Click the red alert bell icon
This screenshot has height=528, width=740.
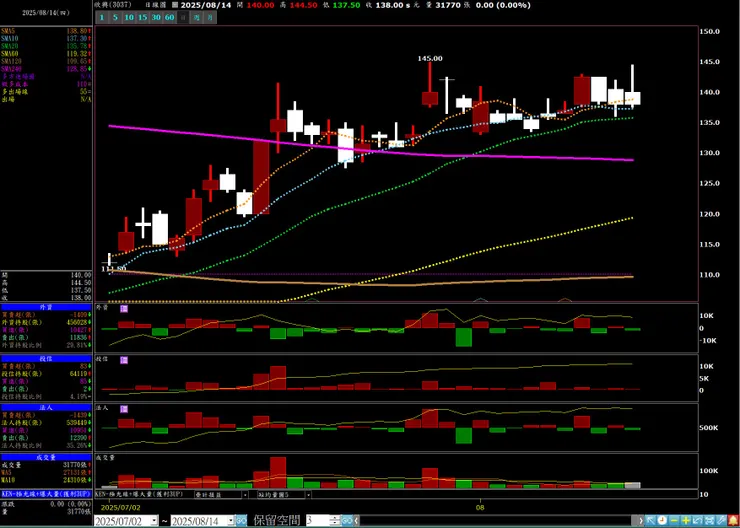click(733, 520)
